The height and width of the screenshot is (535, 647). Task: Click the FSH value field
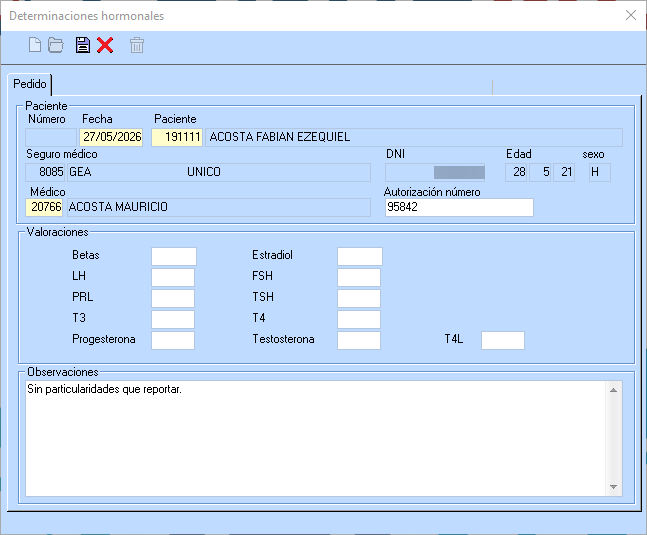click(x=359, y=277)
